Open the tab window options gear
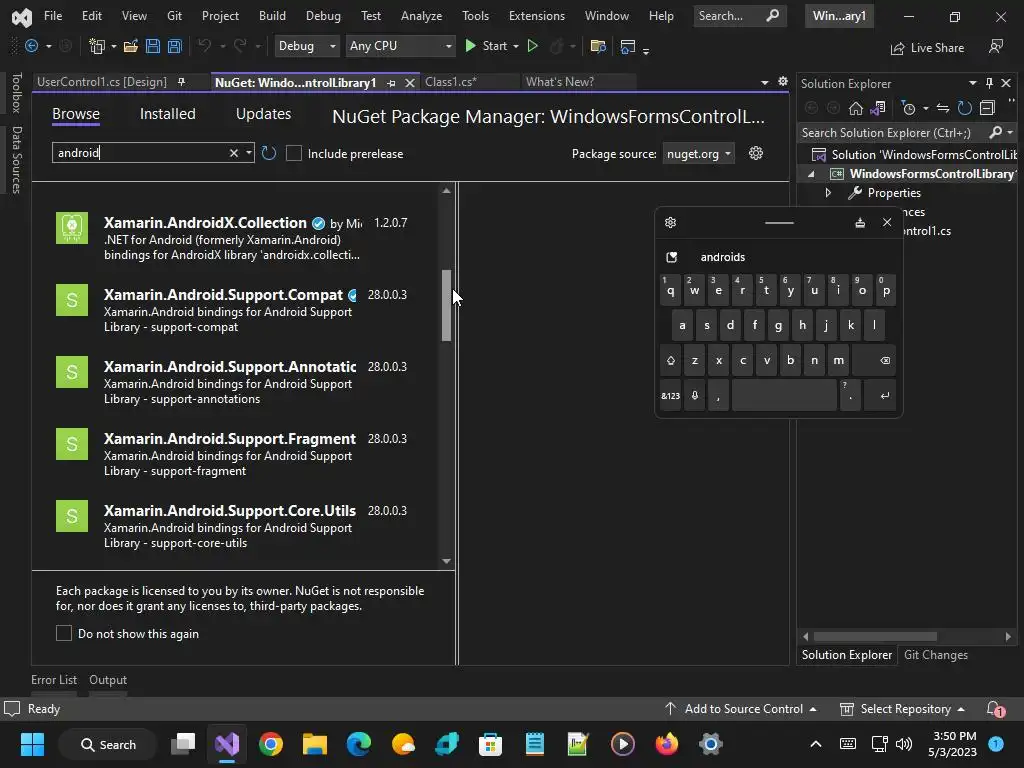Viewport: 1024px width, 768px height. point(783,82)
